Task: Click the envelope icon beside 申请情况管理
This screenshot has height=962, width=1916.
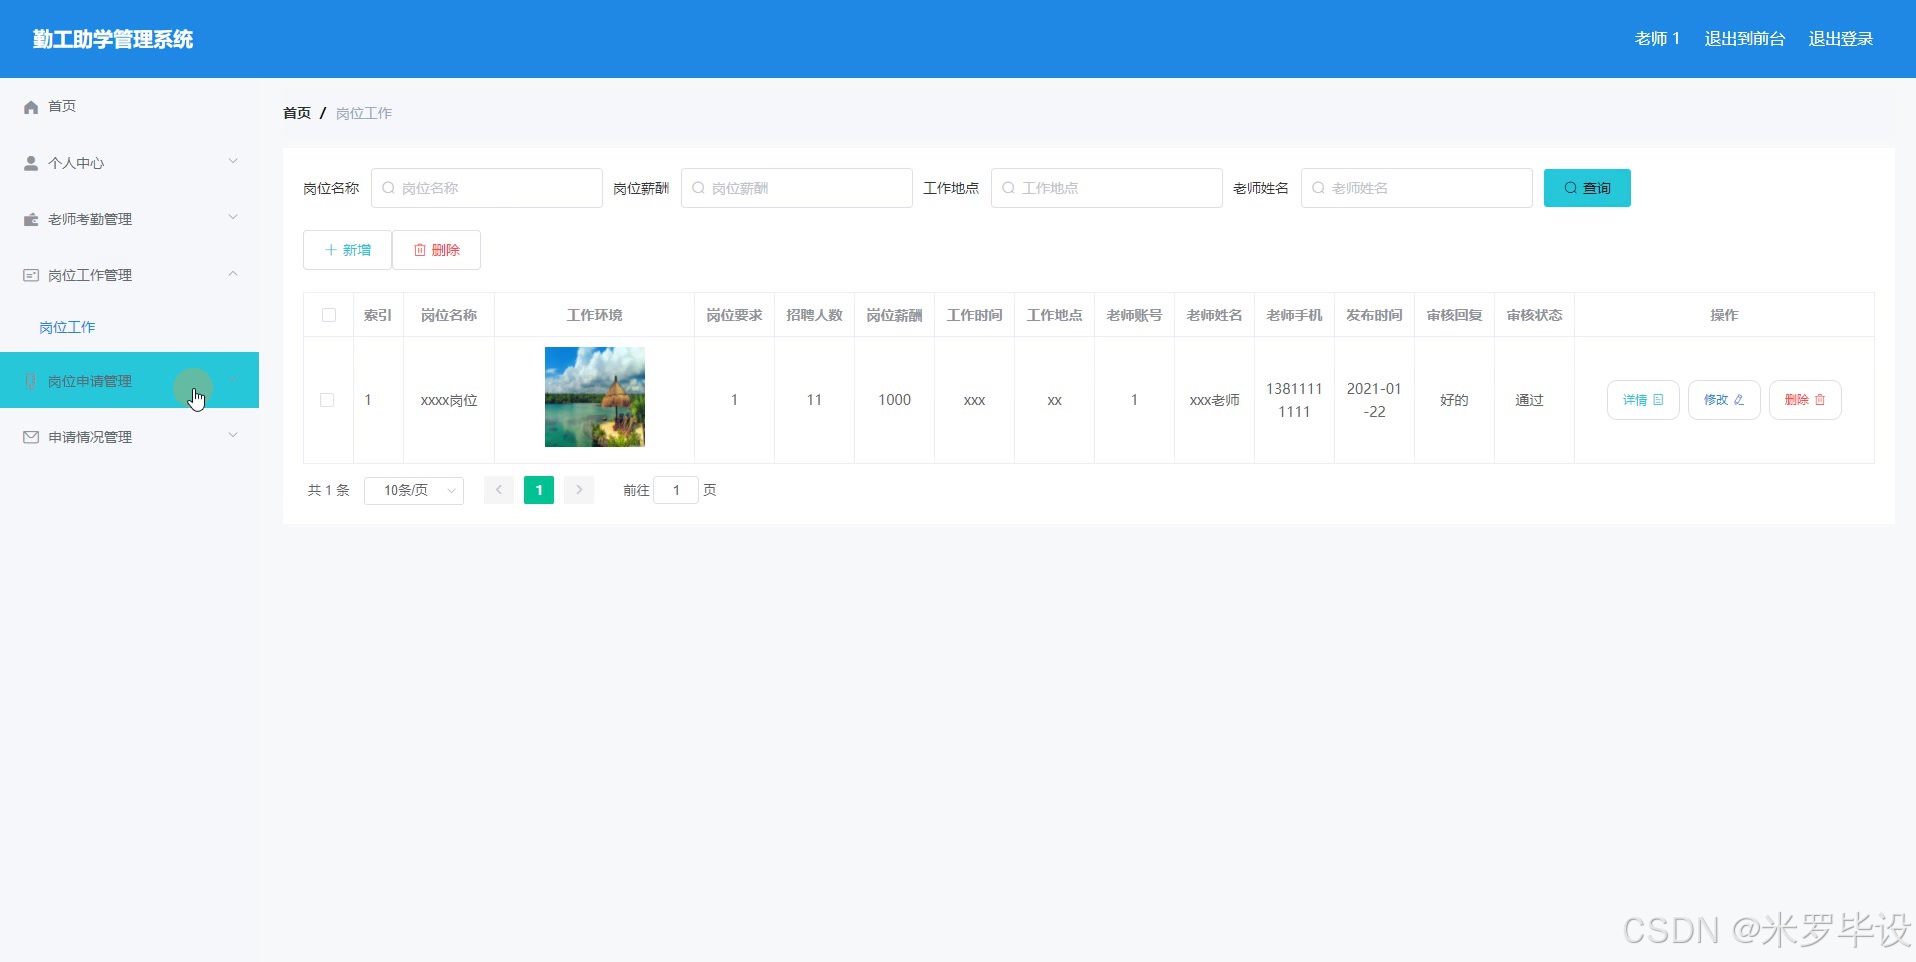Action: [x=31, y=437]
